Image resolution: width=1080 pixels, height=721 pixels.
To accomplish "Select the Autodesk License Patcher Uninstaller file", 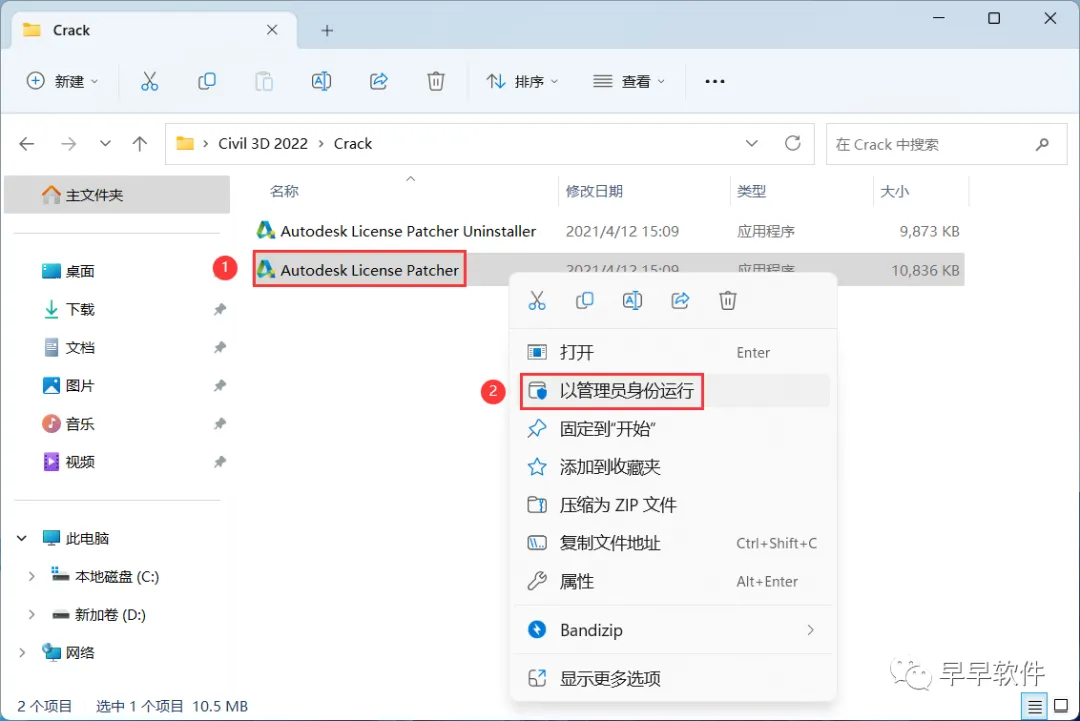I will 408,231.
